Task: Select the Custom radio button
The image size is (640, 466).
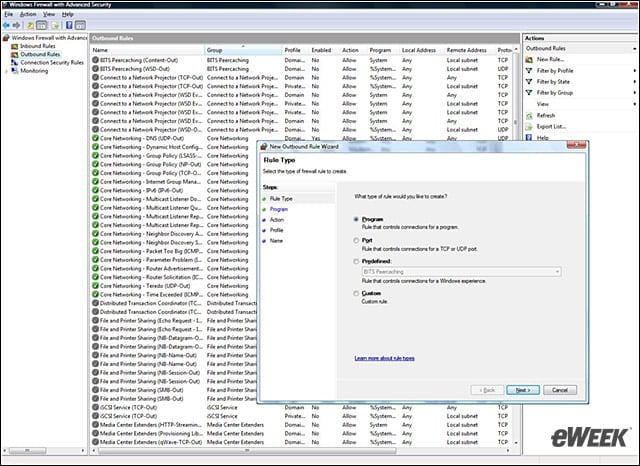Action: point(356,293)
